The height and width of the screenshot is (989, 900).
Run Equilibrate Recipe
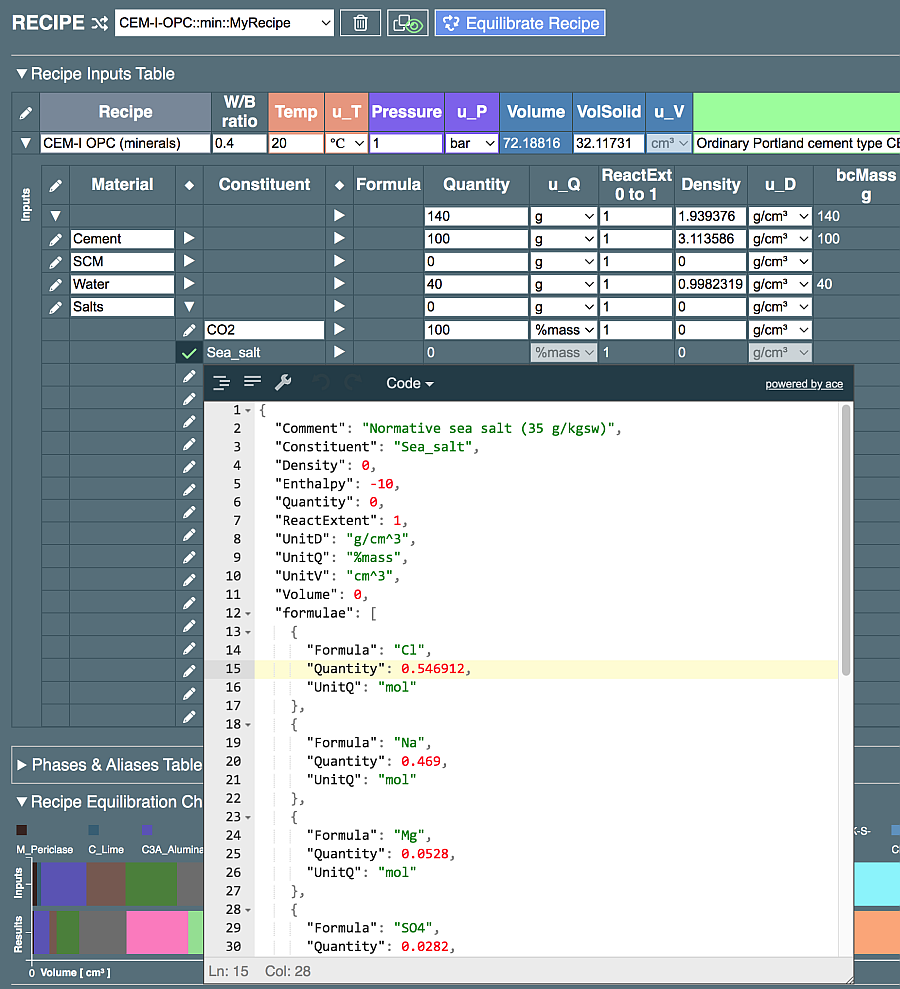tap(519, 22)
